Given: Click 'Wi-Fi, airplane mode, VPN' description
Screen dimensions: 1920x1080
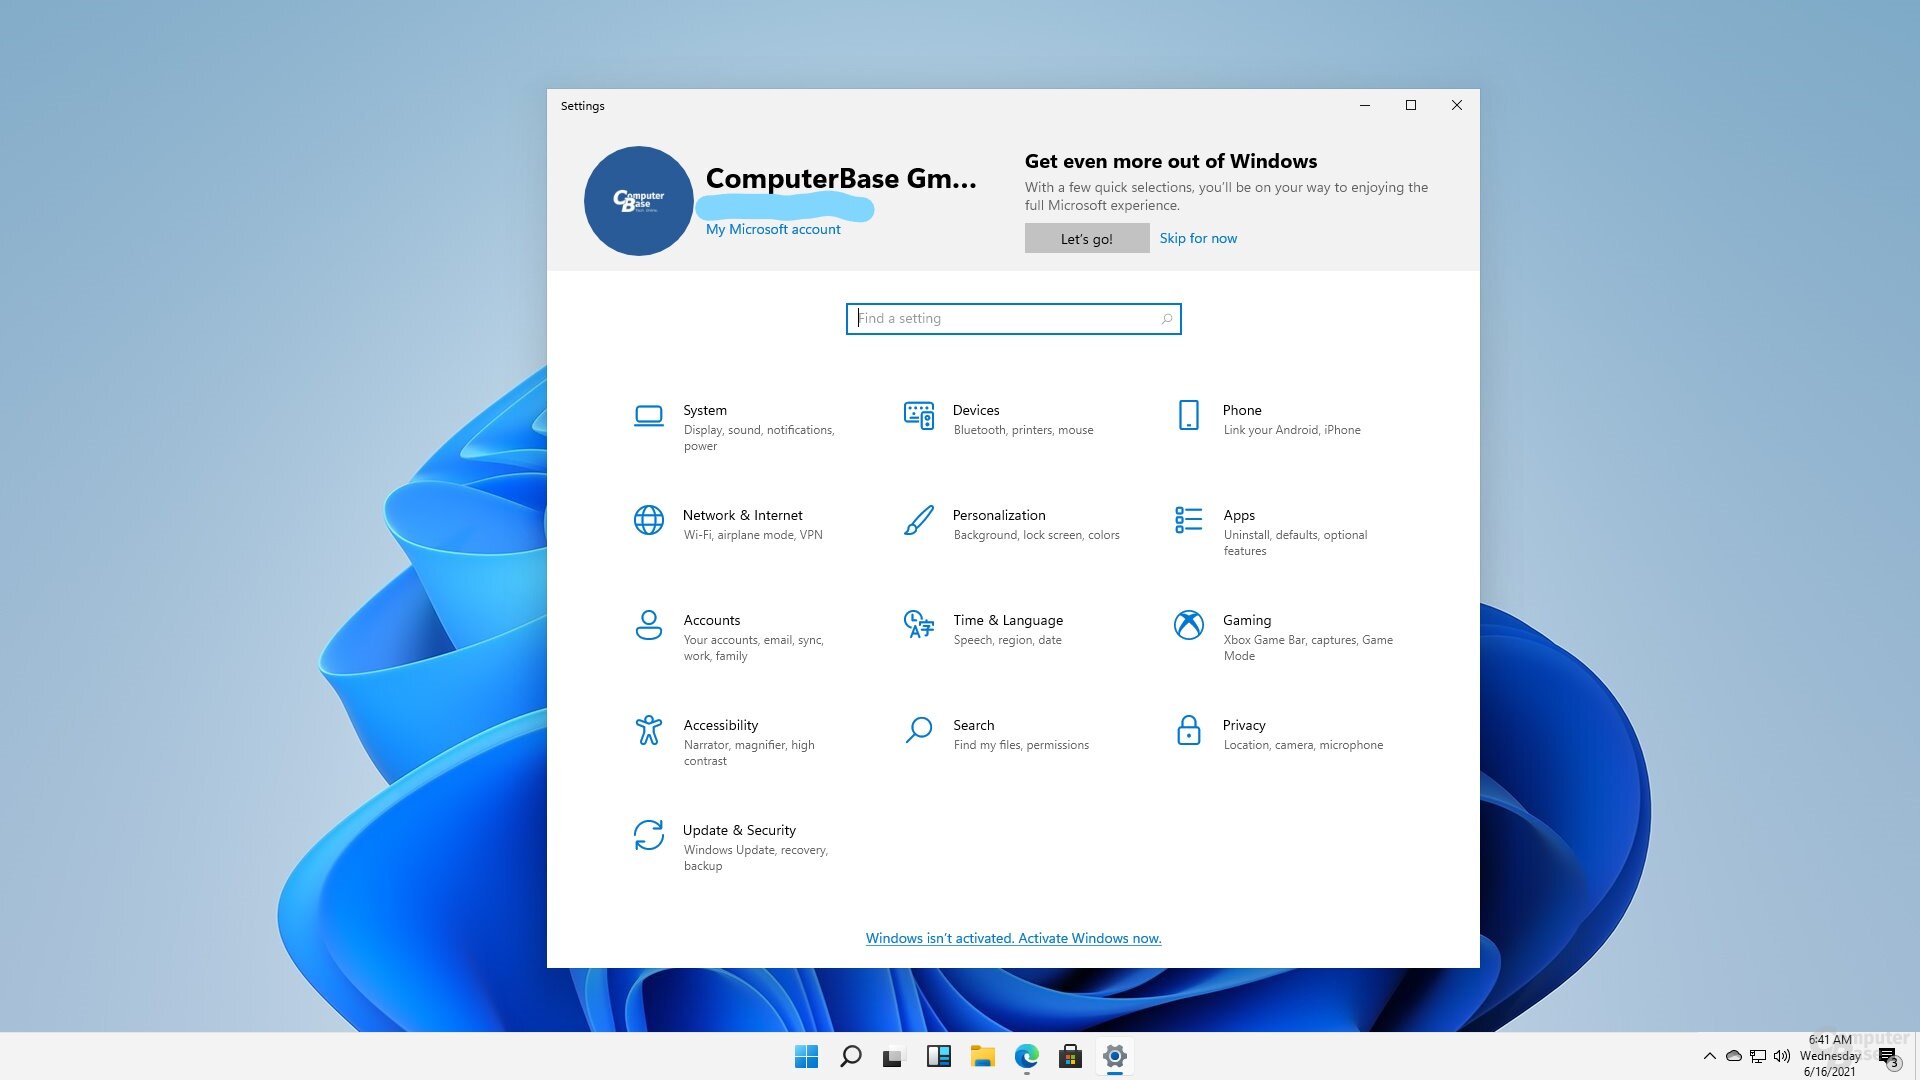Looking at the screenshot, I should [752, 535].
